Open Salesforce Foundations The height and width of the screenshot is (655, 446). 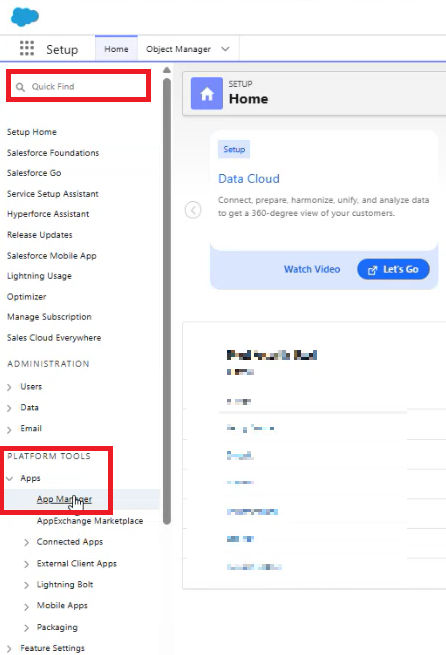(53, 153)
